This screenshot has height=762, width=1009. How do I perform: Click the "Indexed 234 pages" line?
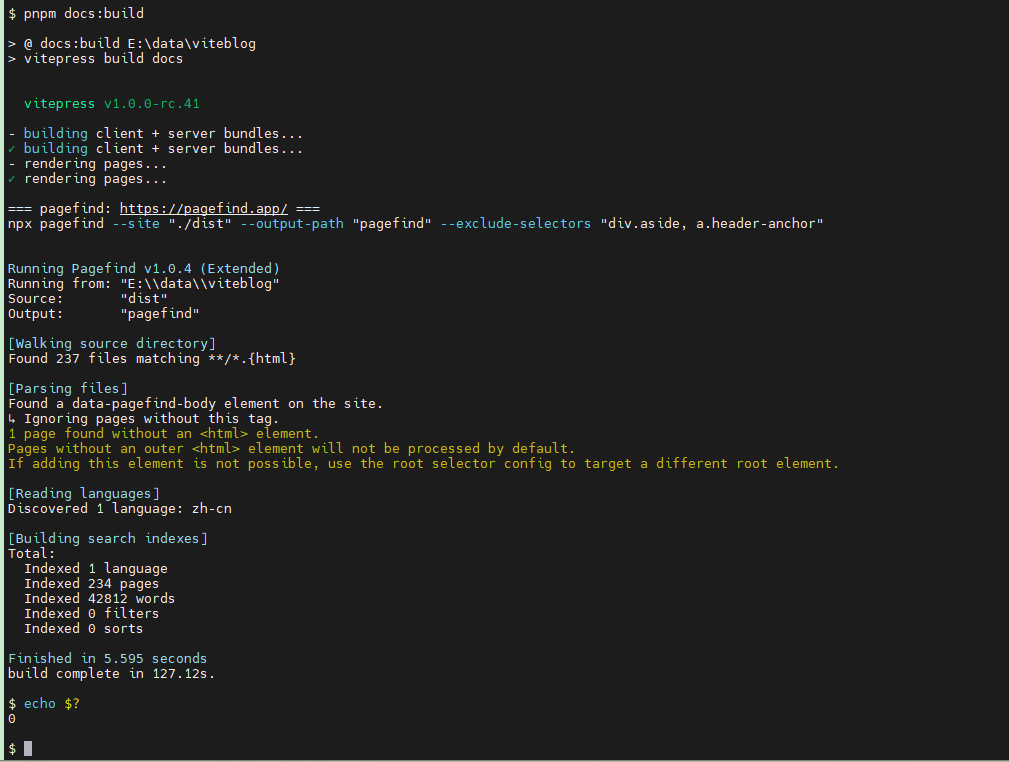click(91, 583)
